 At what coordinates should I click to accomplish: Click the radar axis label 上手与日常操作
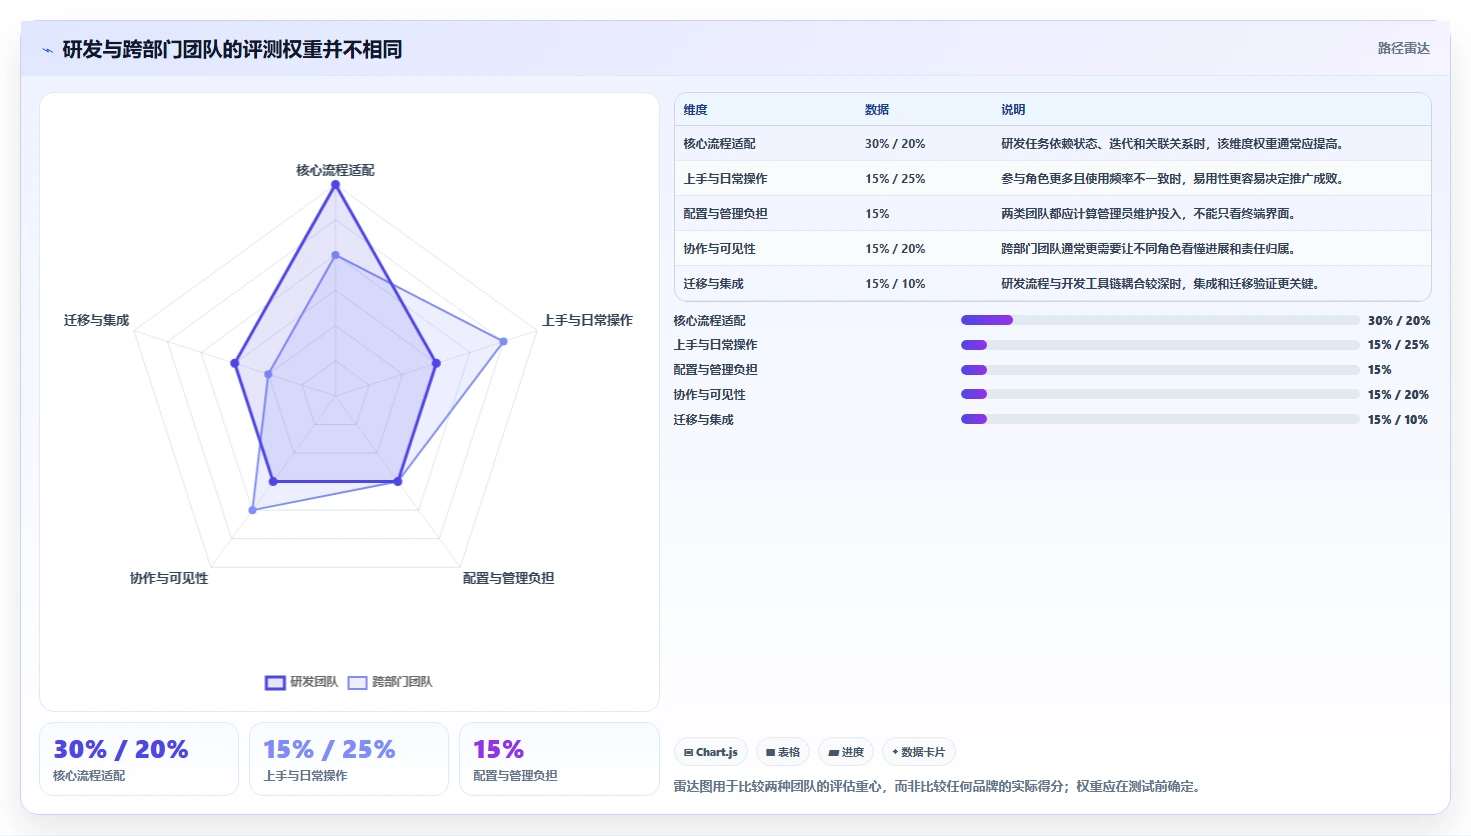(587, 320)
